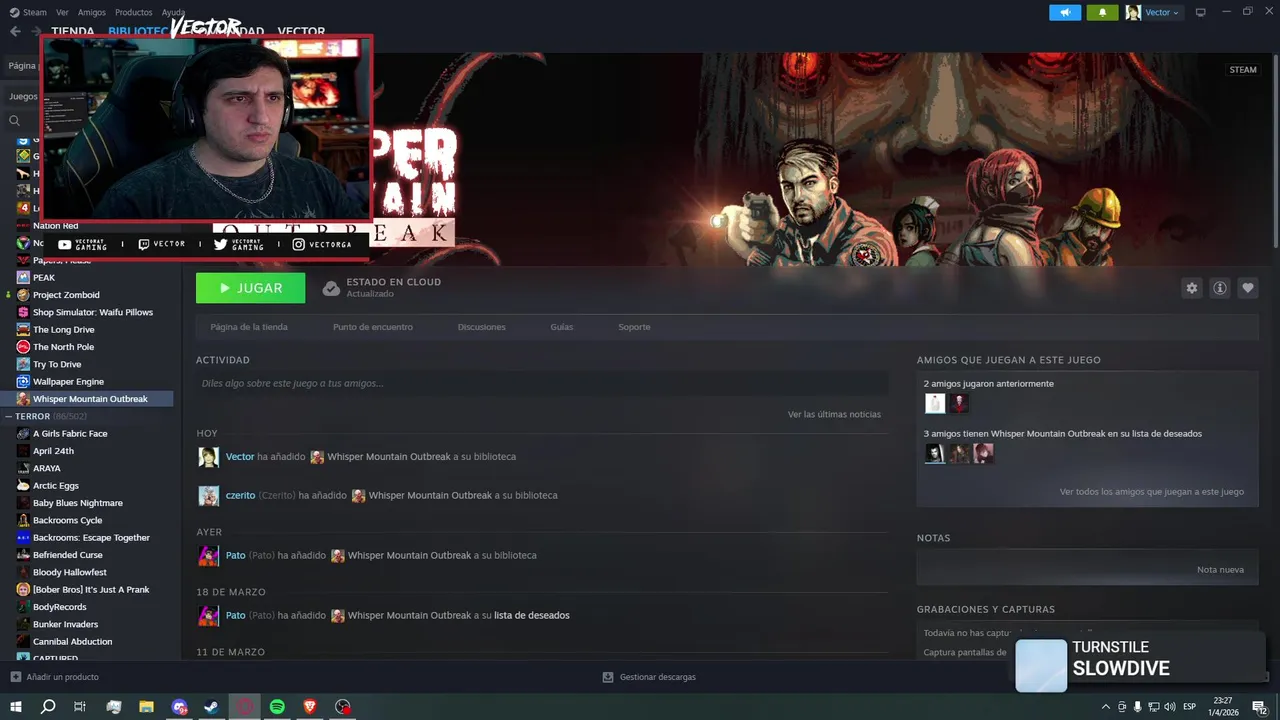Open the Amigos menu

tap(92, 12)
